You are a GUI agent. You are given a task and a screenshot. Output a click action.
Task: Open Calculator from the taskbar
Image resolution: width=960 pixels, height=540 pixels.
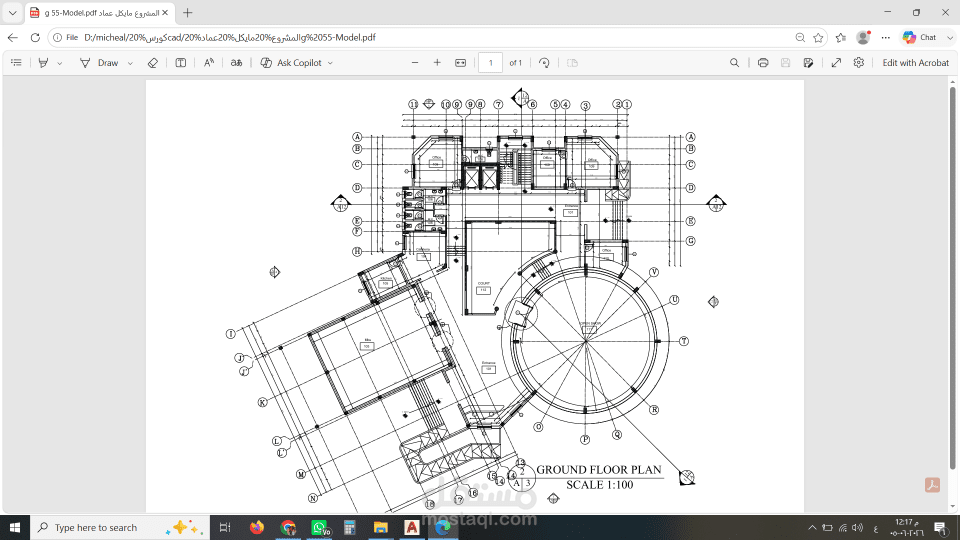pos(350,527)
